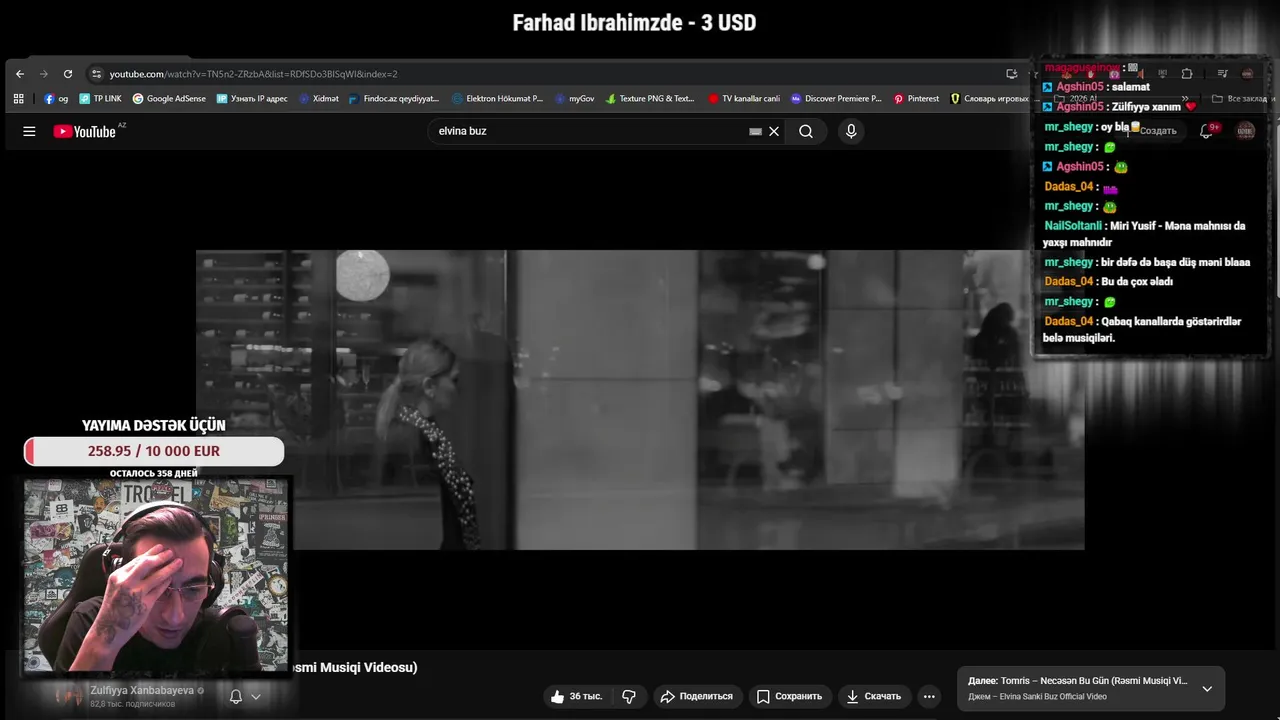This screenshot has width=1280, height=720.
Task: Click the Скачать download button
Action: (x=874, y=696)
